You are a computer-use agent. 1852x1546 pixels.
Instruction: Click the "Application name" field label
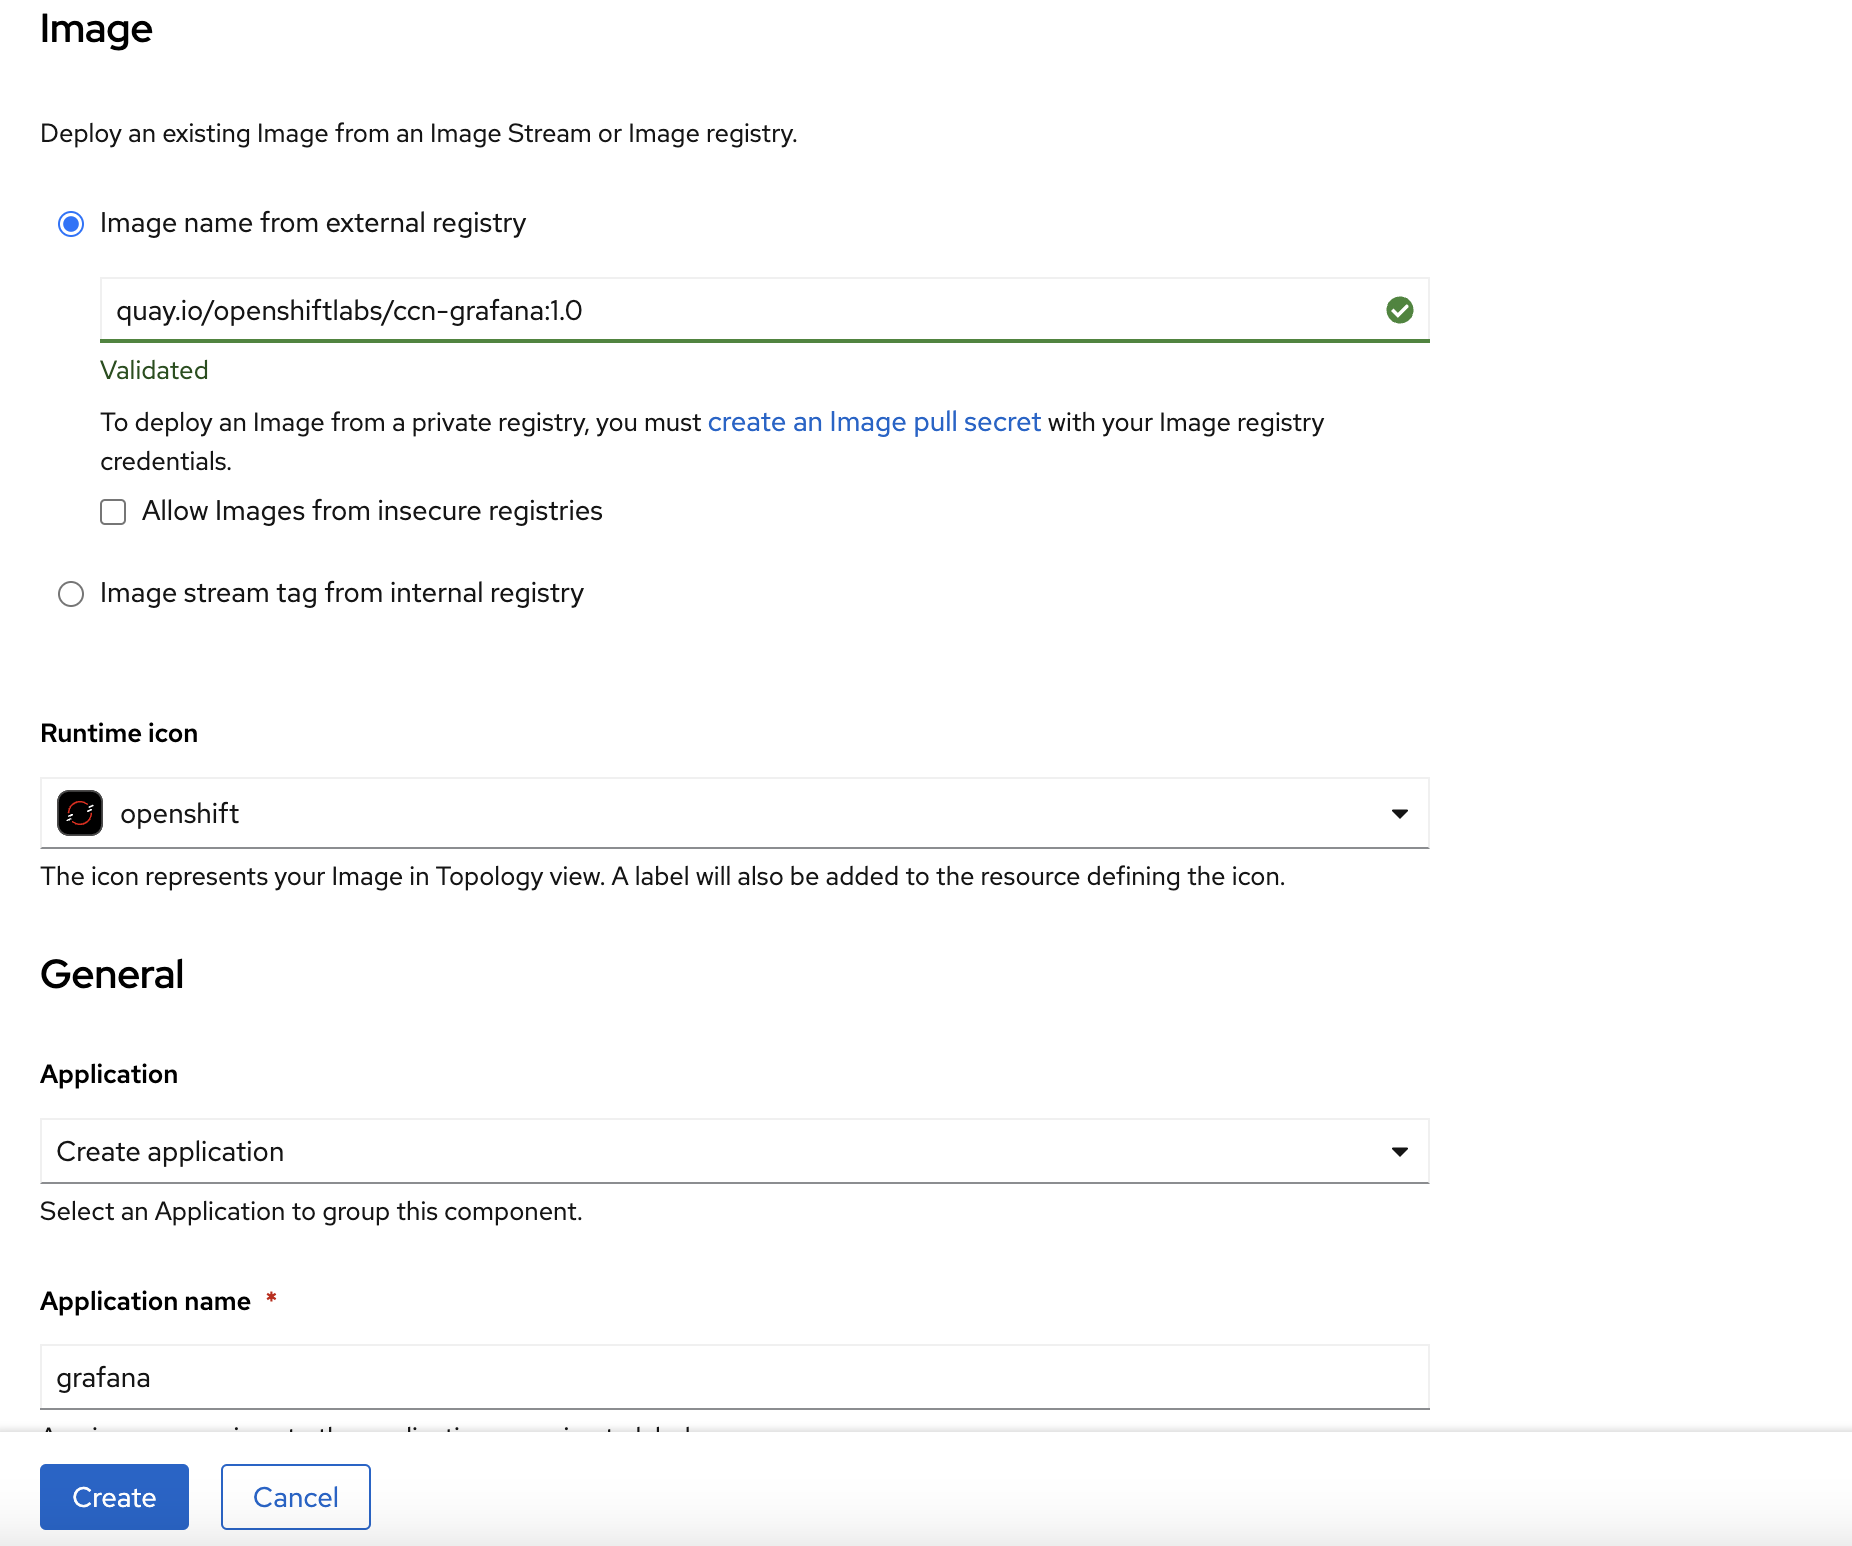pyautogui.click(x=145, y=1301)
